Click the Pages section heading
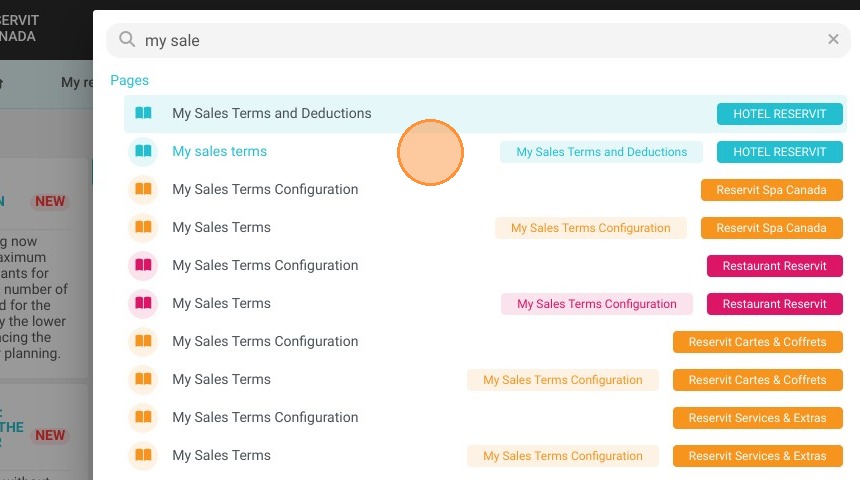Screen dimensions: 860x480 (129, 80)
